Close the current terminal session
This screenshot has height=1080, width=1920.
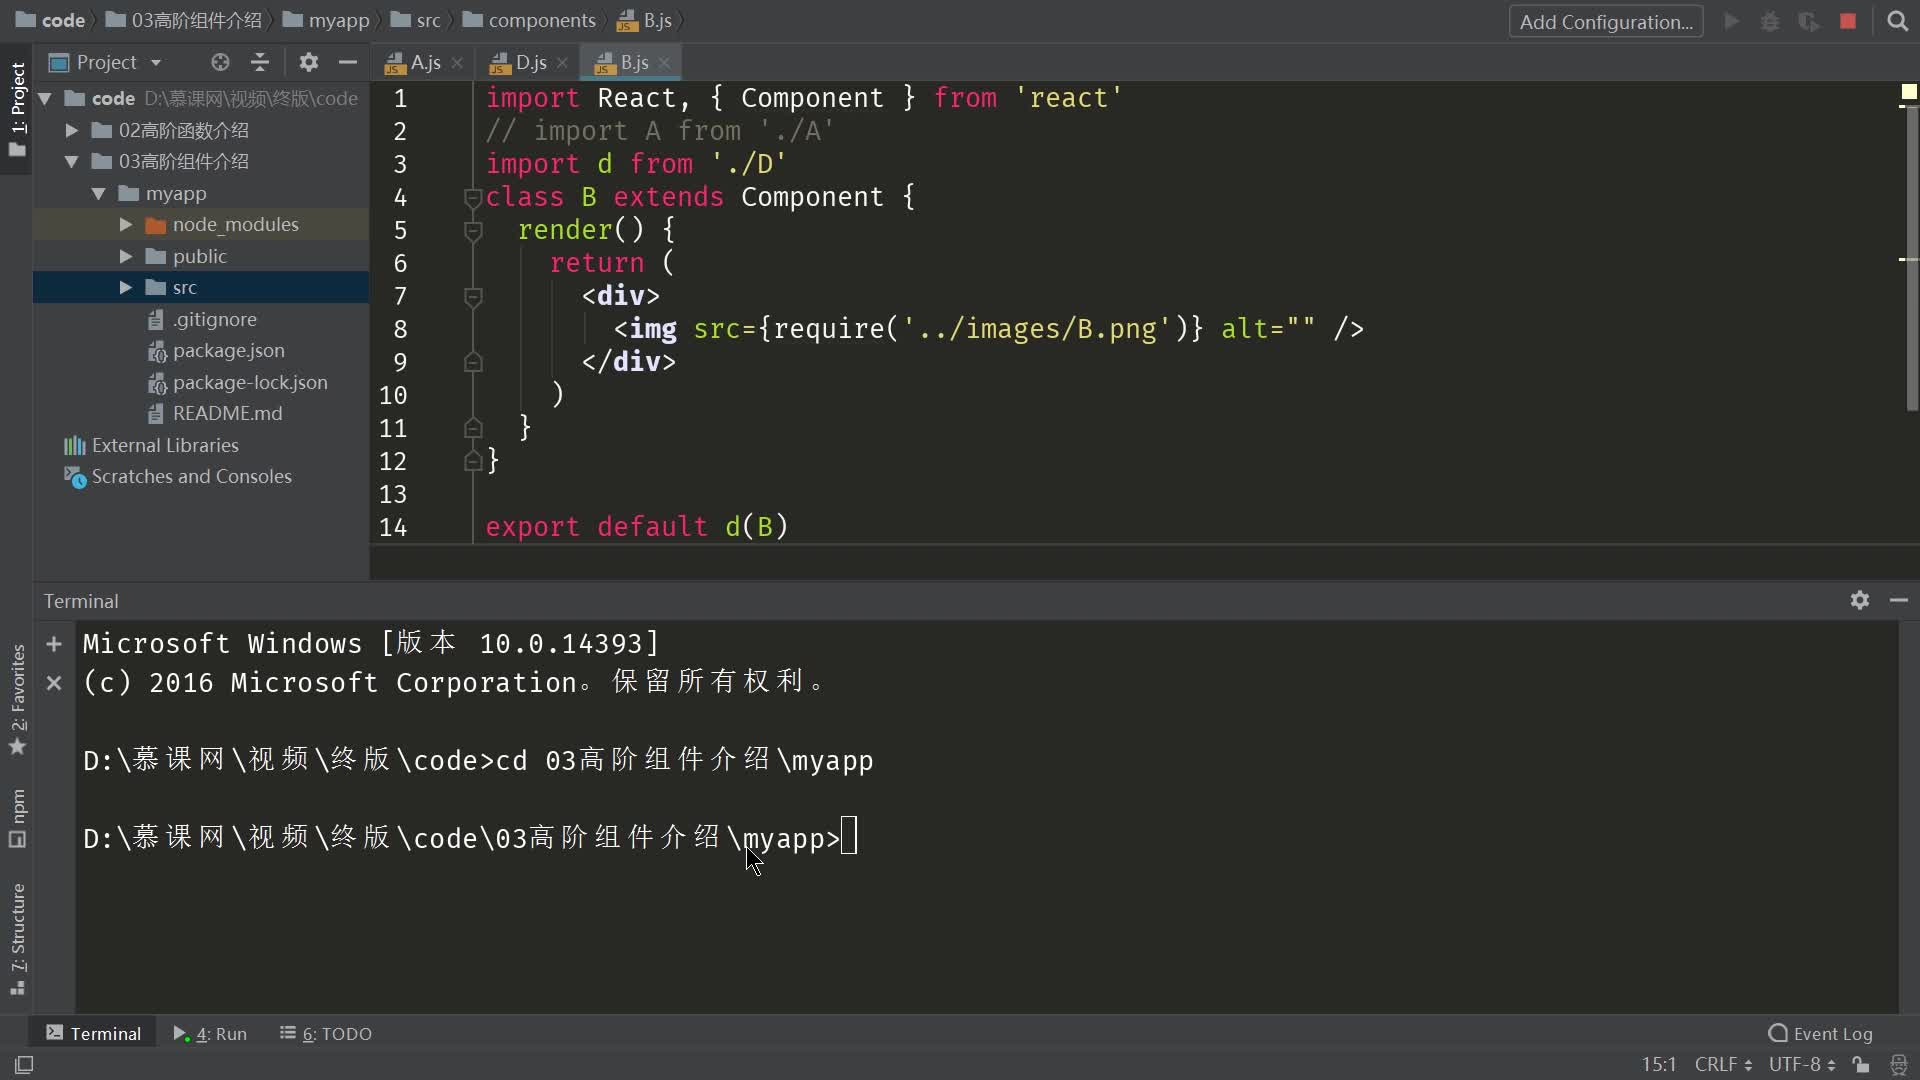point(54,683)
